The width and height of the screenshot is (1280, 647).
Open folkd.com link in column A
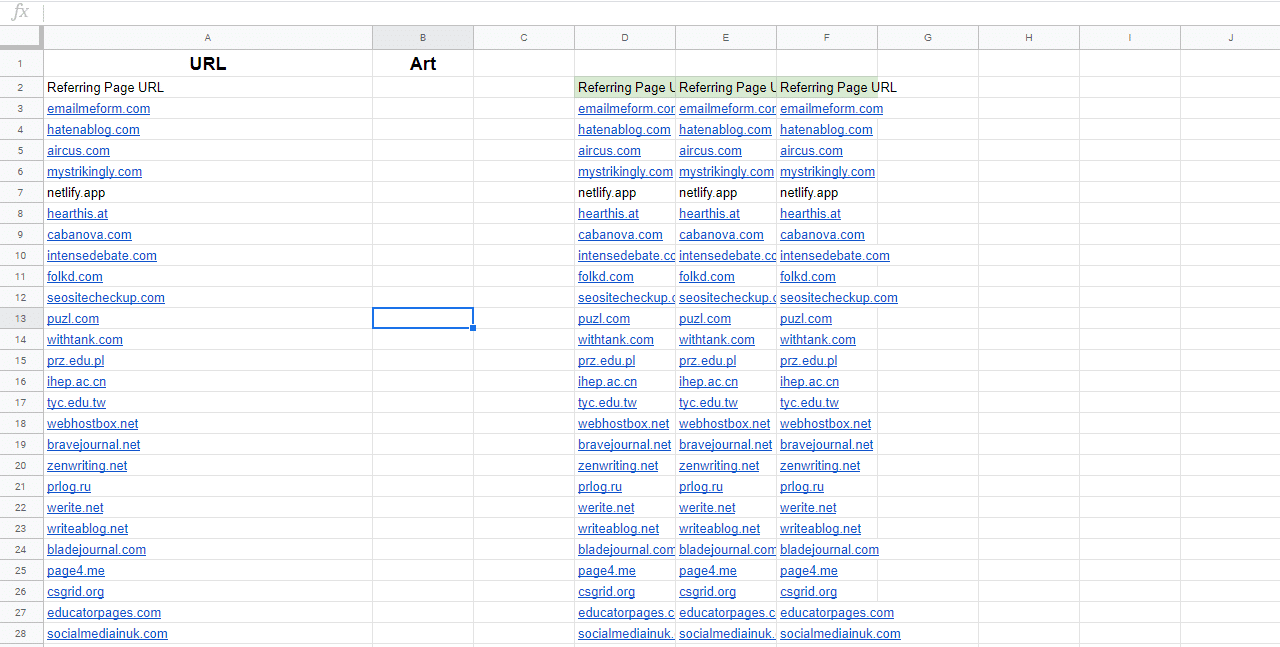tap(75, 276)
